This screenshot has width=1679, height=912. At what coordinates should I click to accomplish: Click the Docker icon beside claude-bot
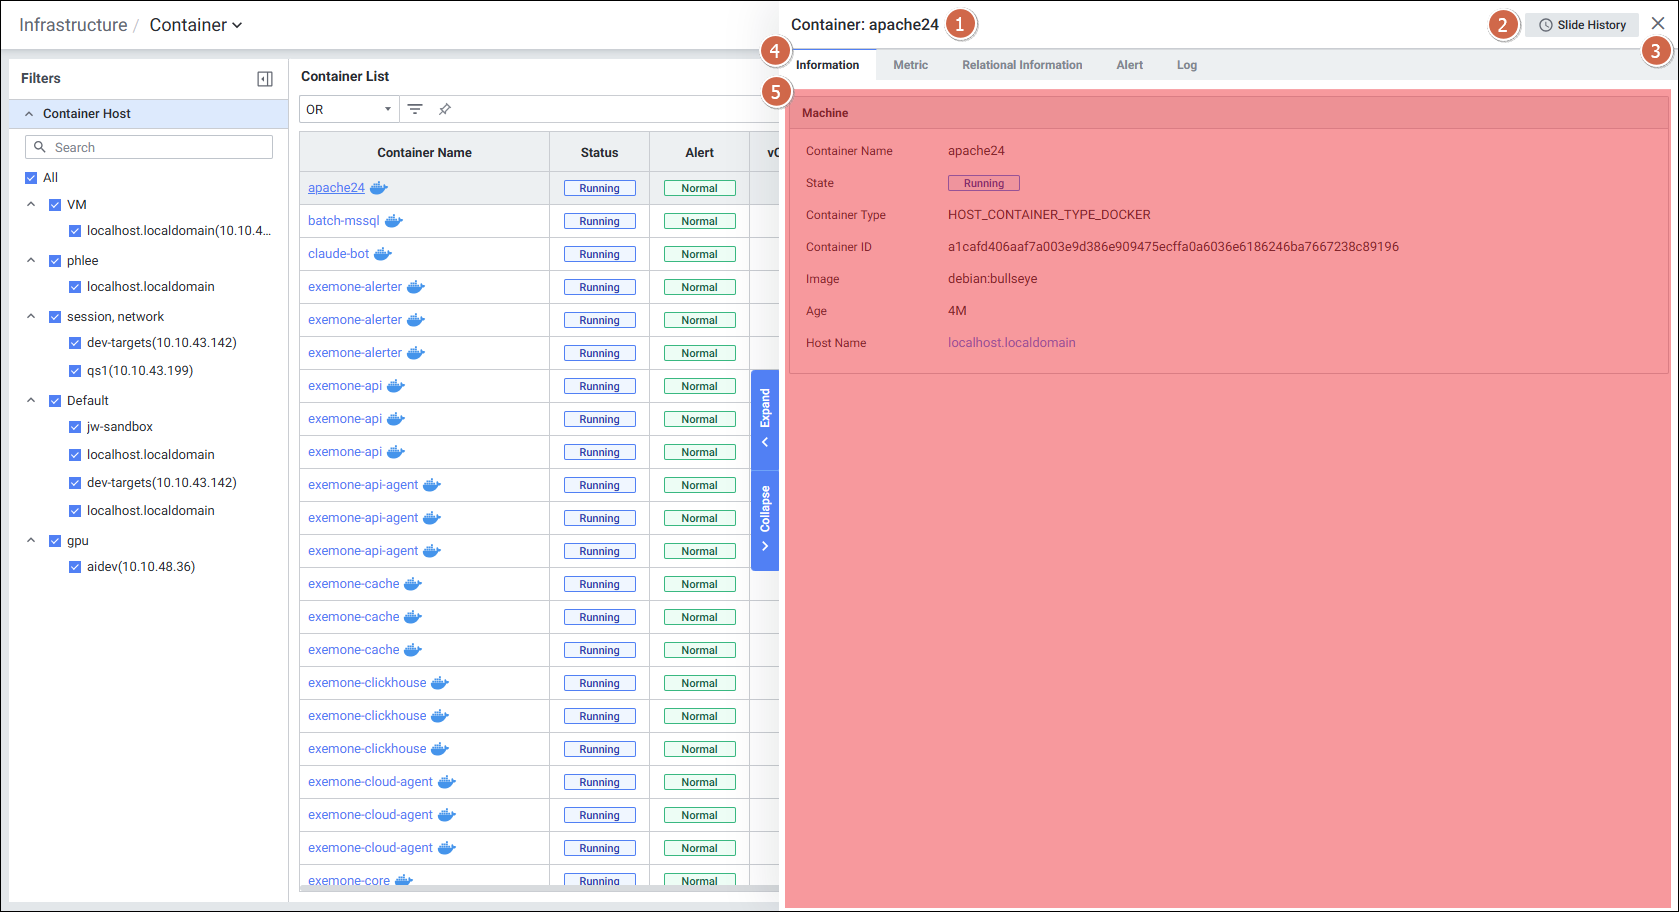point(383,254)
